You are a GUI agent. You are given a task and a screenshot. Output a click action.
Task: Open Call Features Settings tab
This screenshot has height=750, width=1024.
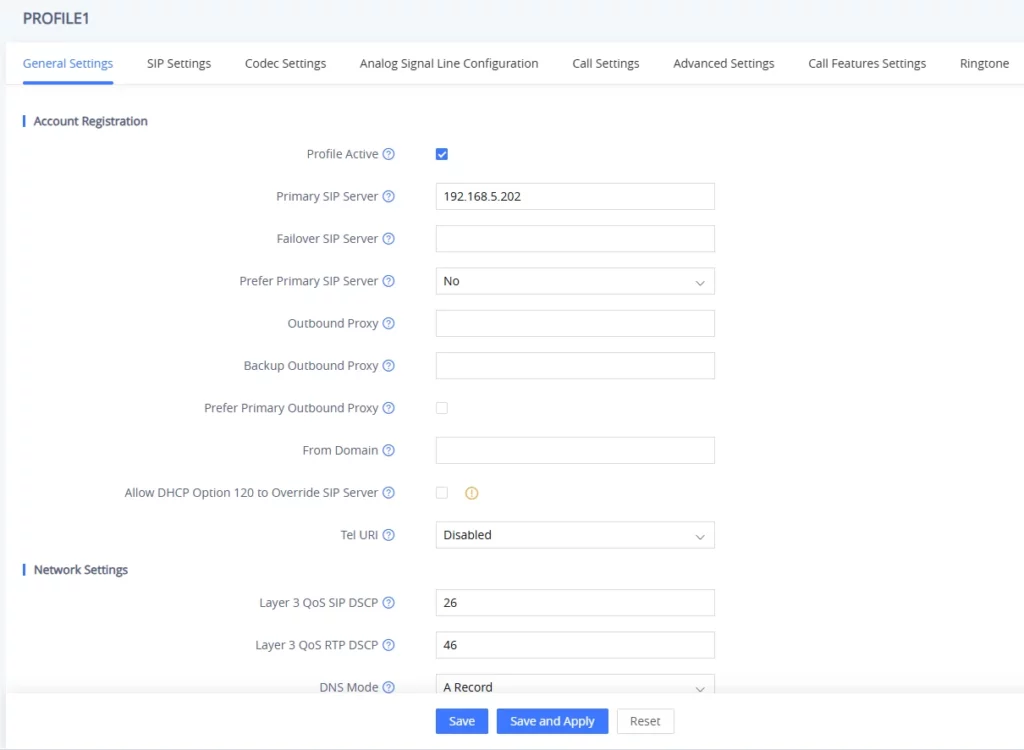(x=867, y=63)
